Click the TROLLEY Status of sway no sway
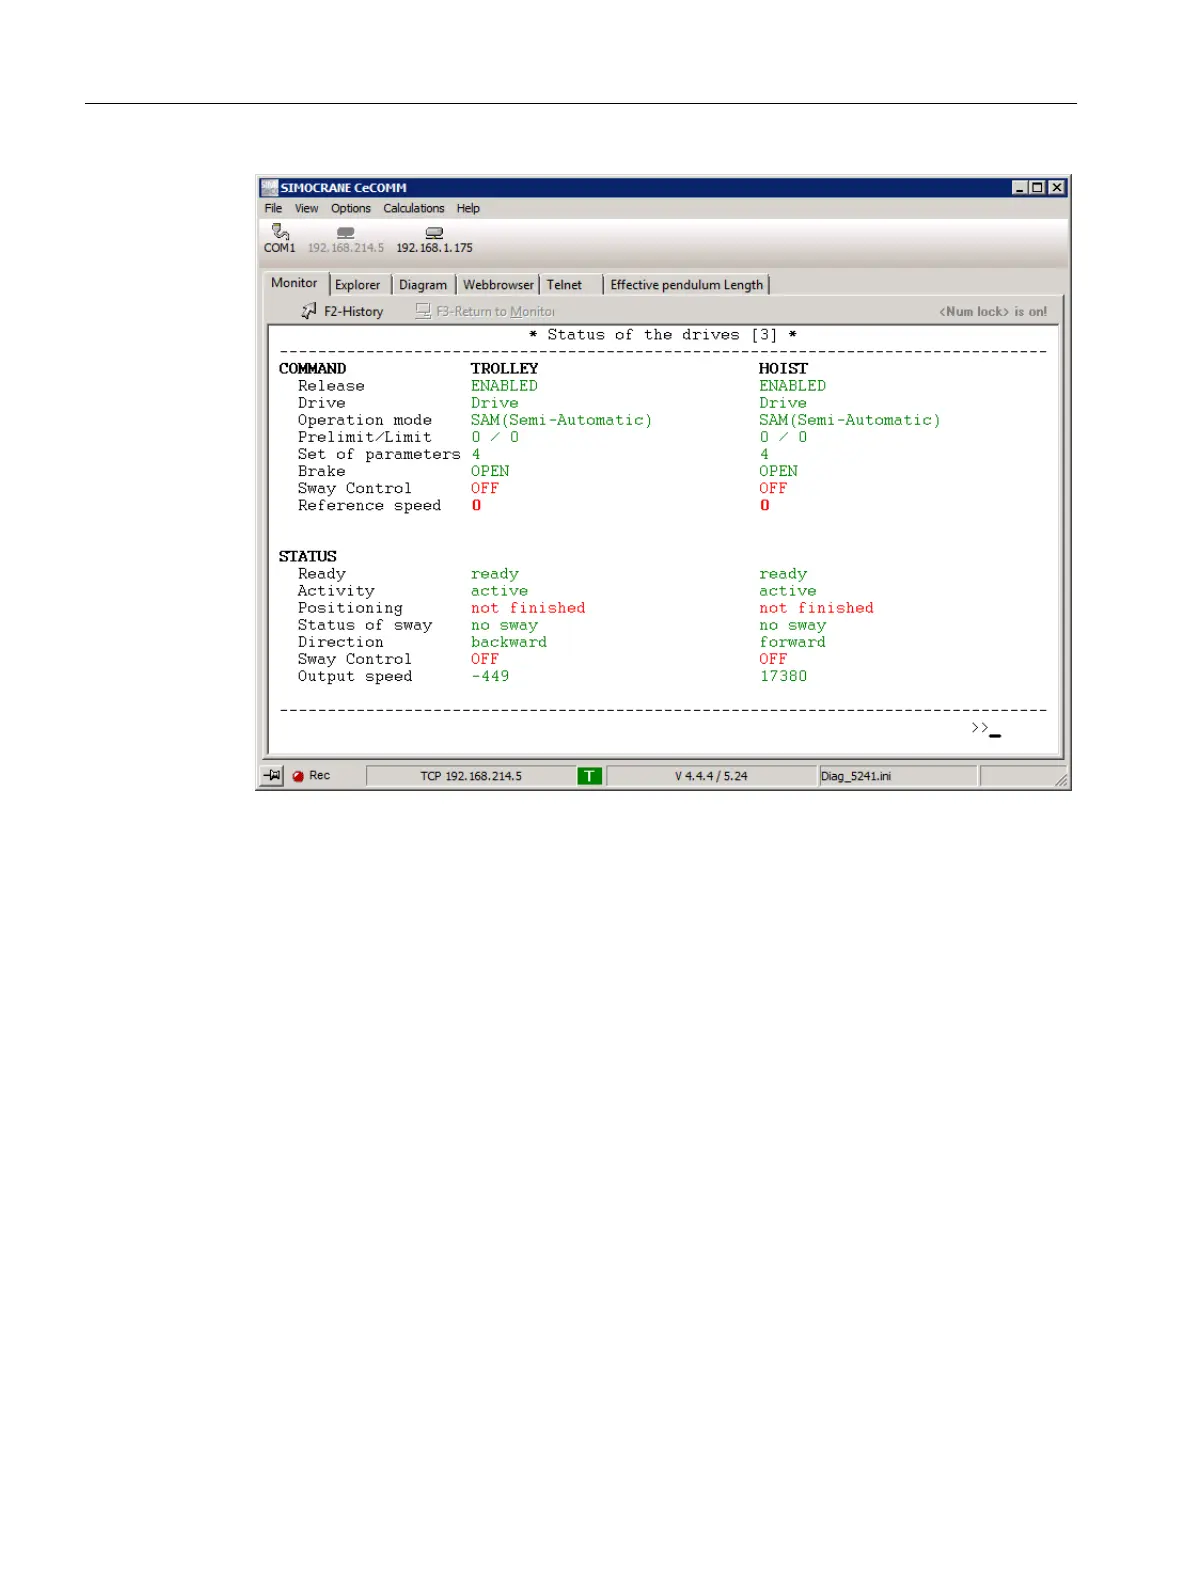 point(505,625)
